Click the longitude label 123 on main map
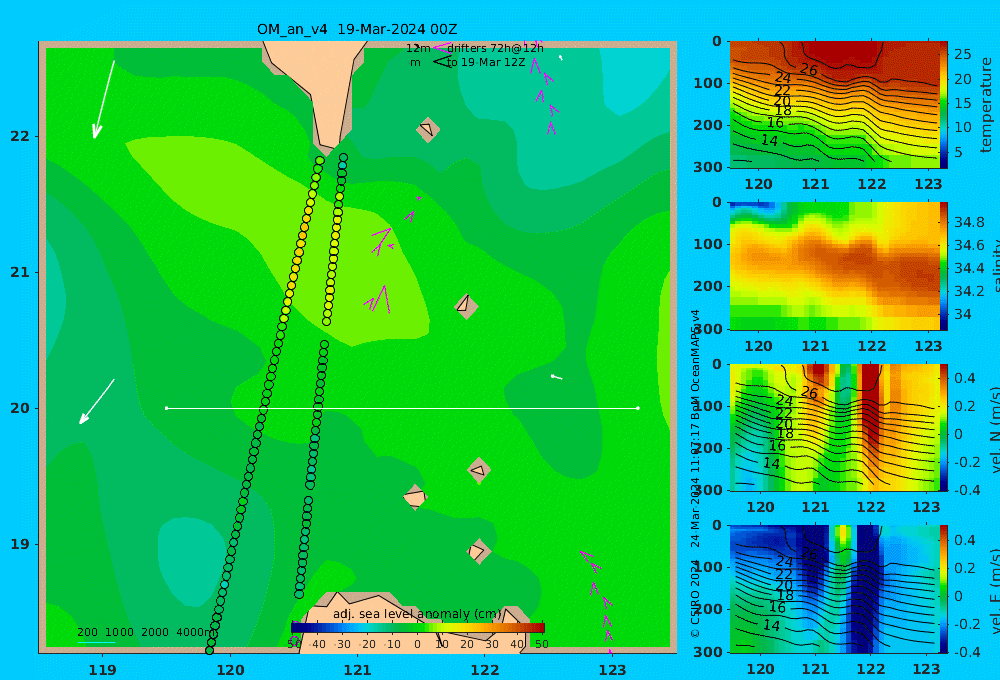Viewport: 1000px width, 680px height. [x=613, y=670]
